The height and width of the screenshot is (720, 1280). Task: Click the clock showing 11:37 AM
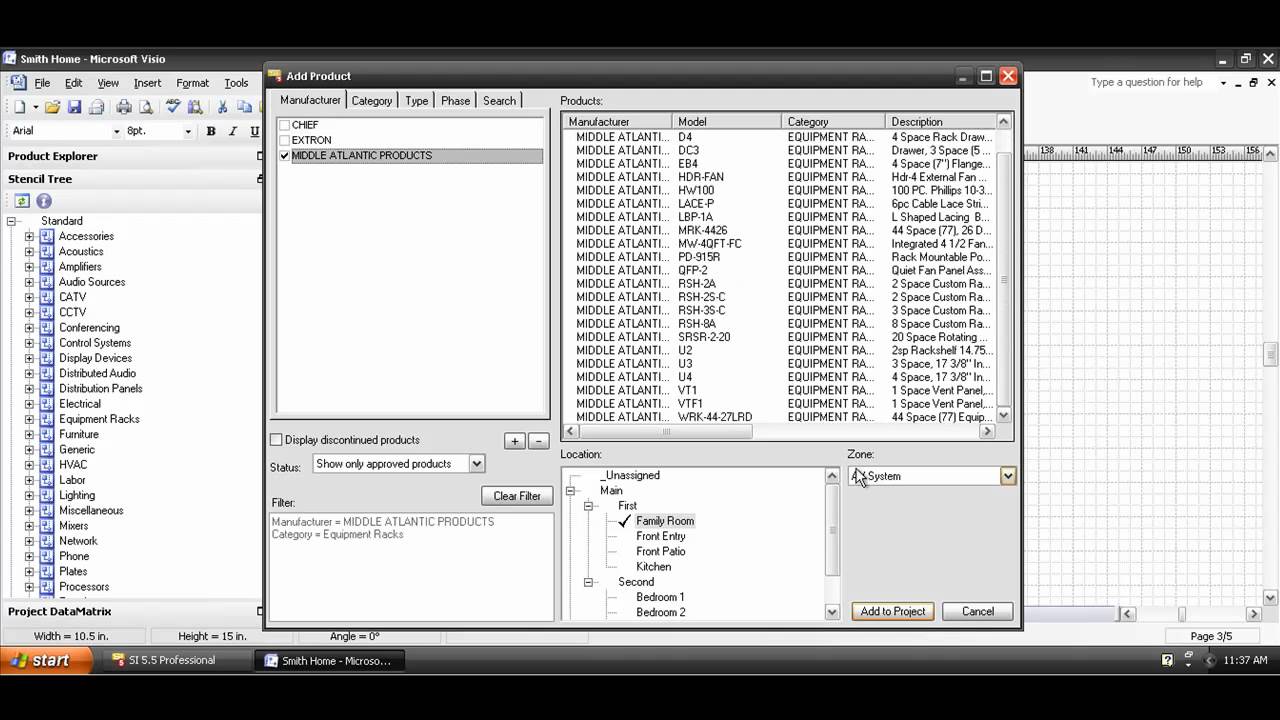click(x=1245, y=660)
